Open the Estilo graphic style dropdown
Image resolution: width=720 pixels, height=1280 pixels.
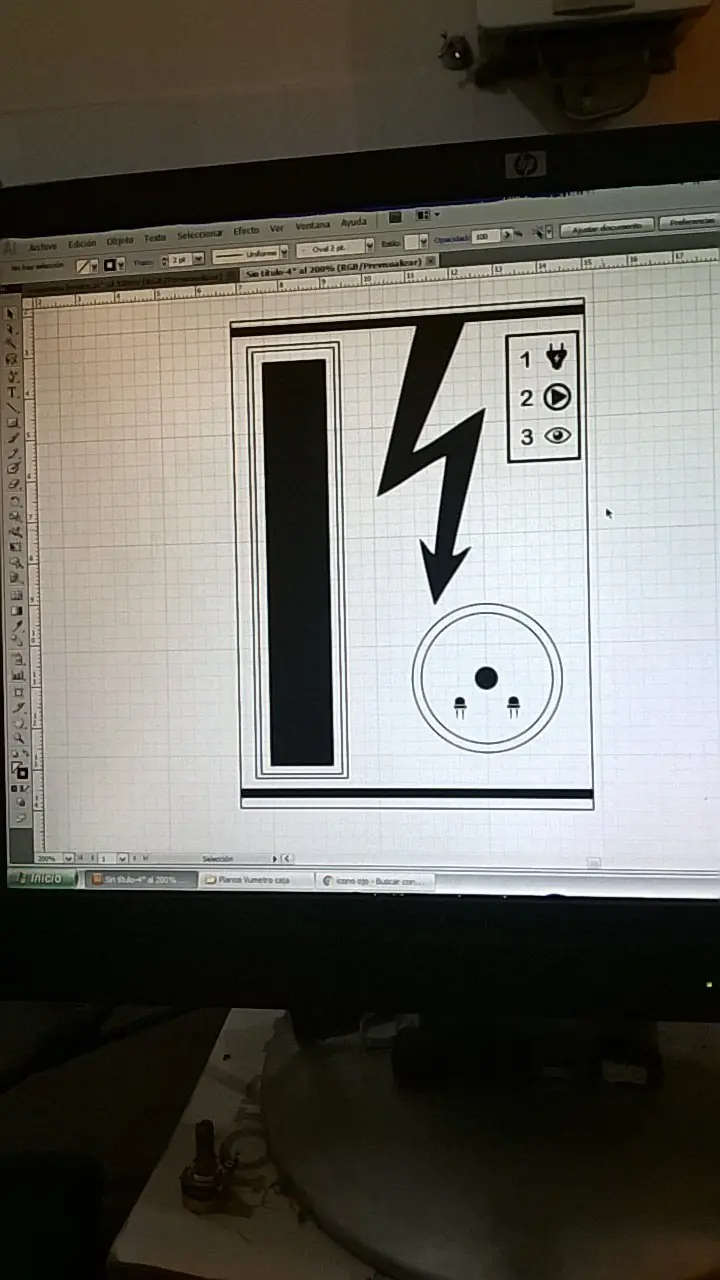coord(424,240)
